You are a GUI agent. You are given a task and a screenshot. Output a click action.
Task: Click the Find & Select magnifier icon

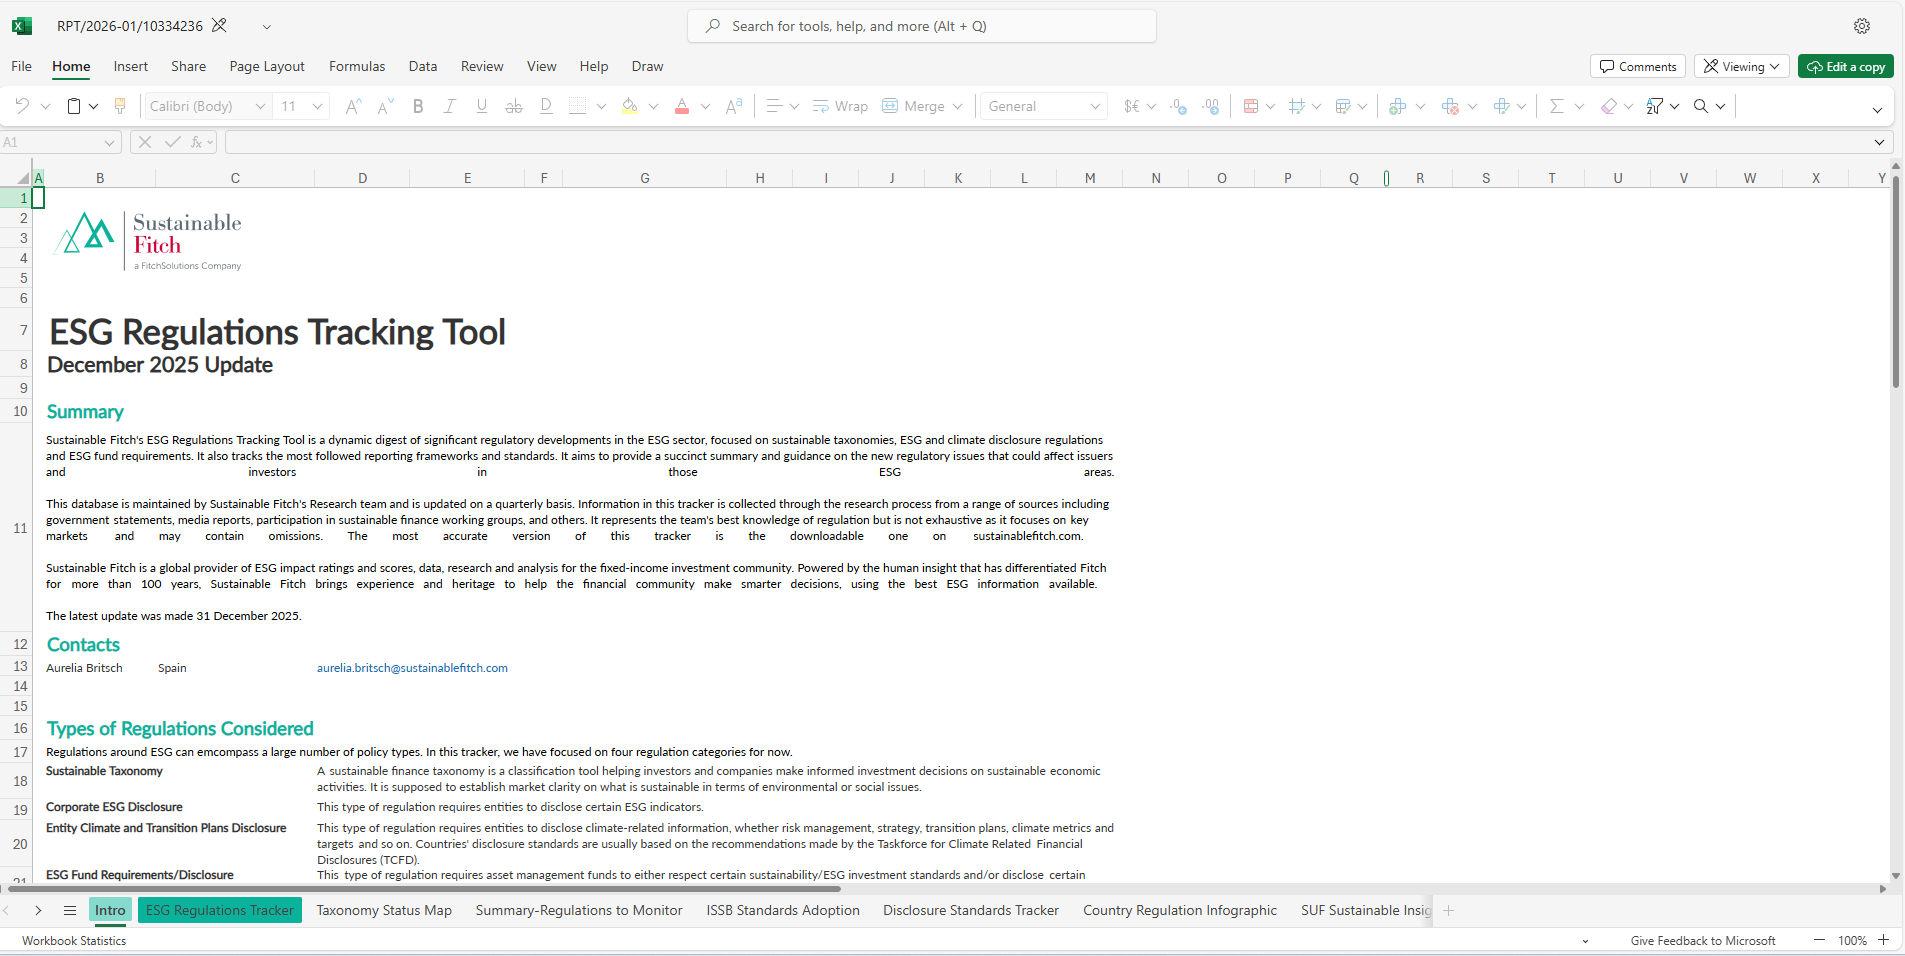(1701, 106)
